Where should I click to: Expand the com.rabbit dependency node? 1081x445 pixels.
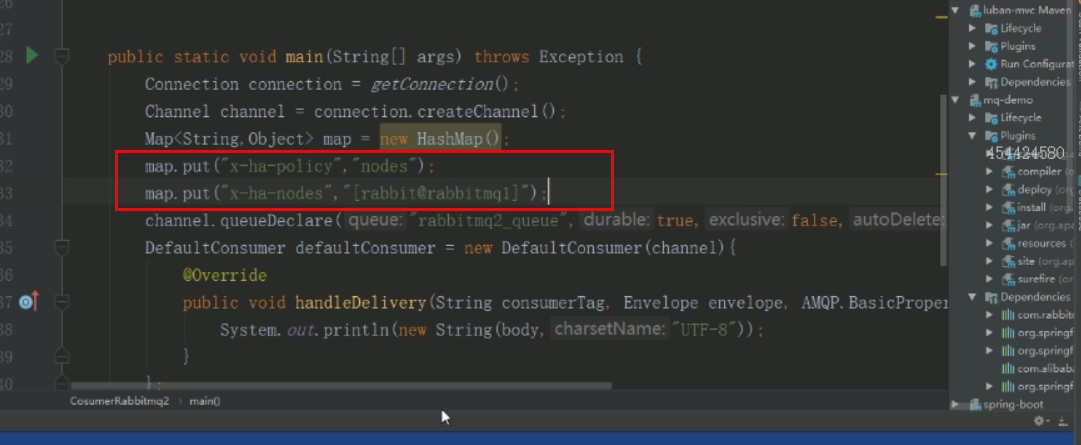coord(990,315)
